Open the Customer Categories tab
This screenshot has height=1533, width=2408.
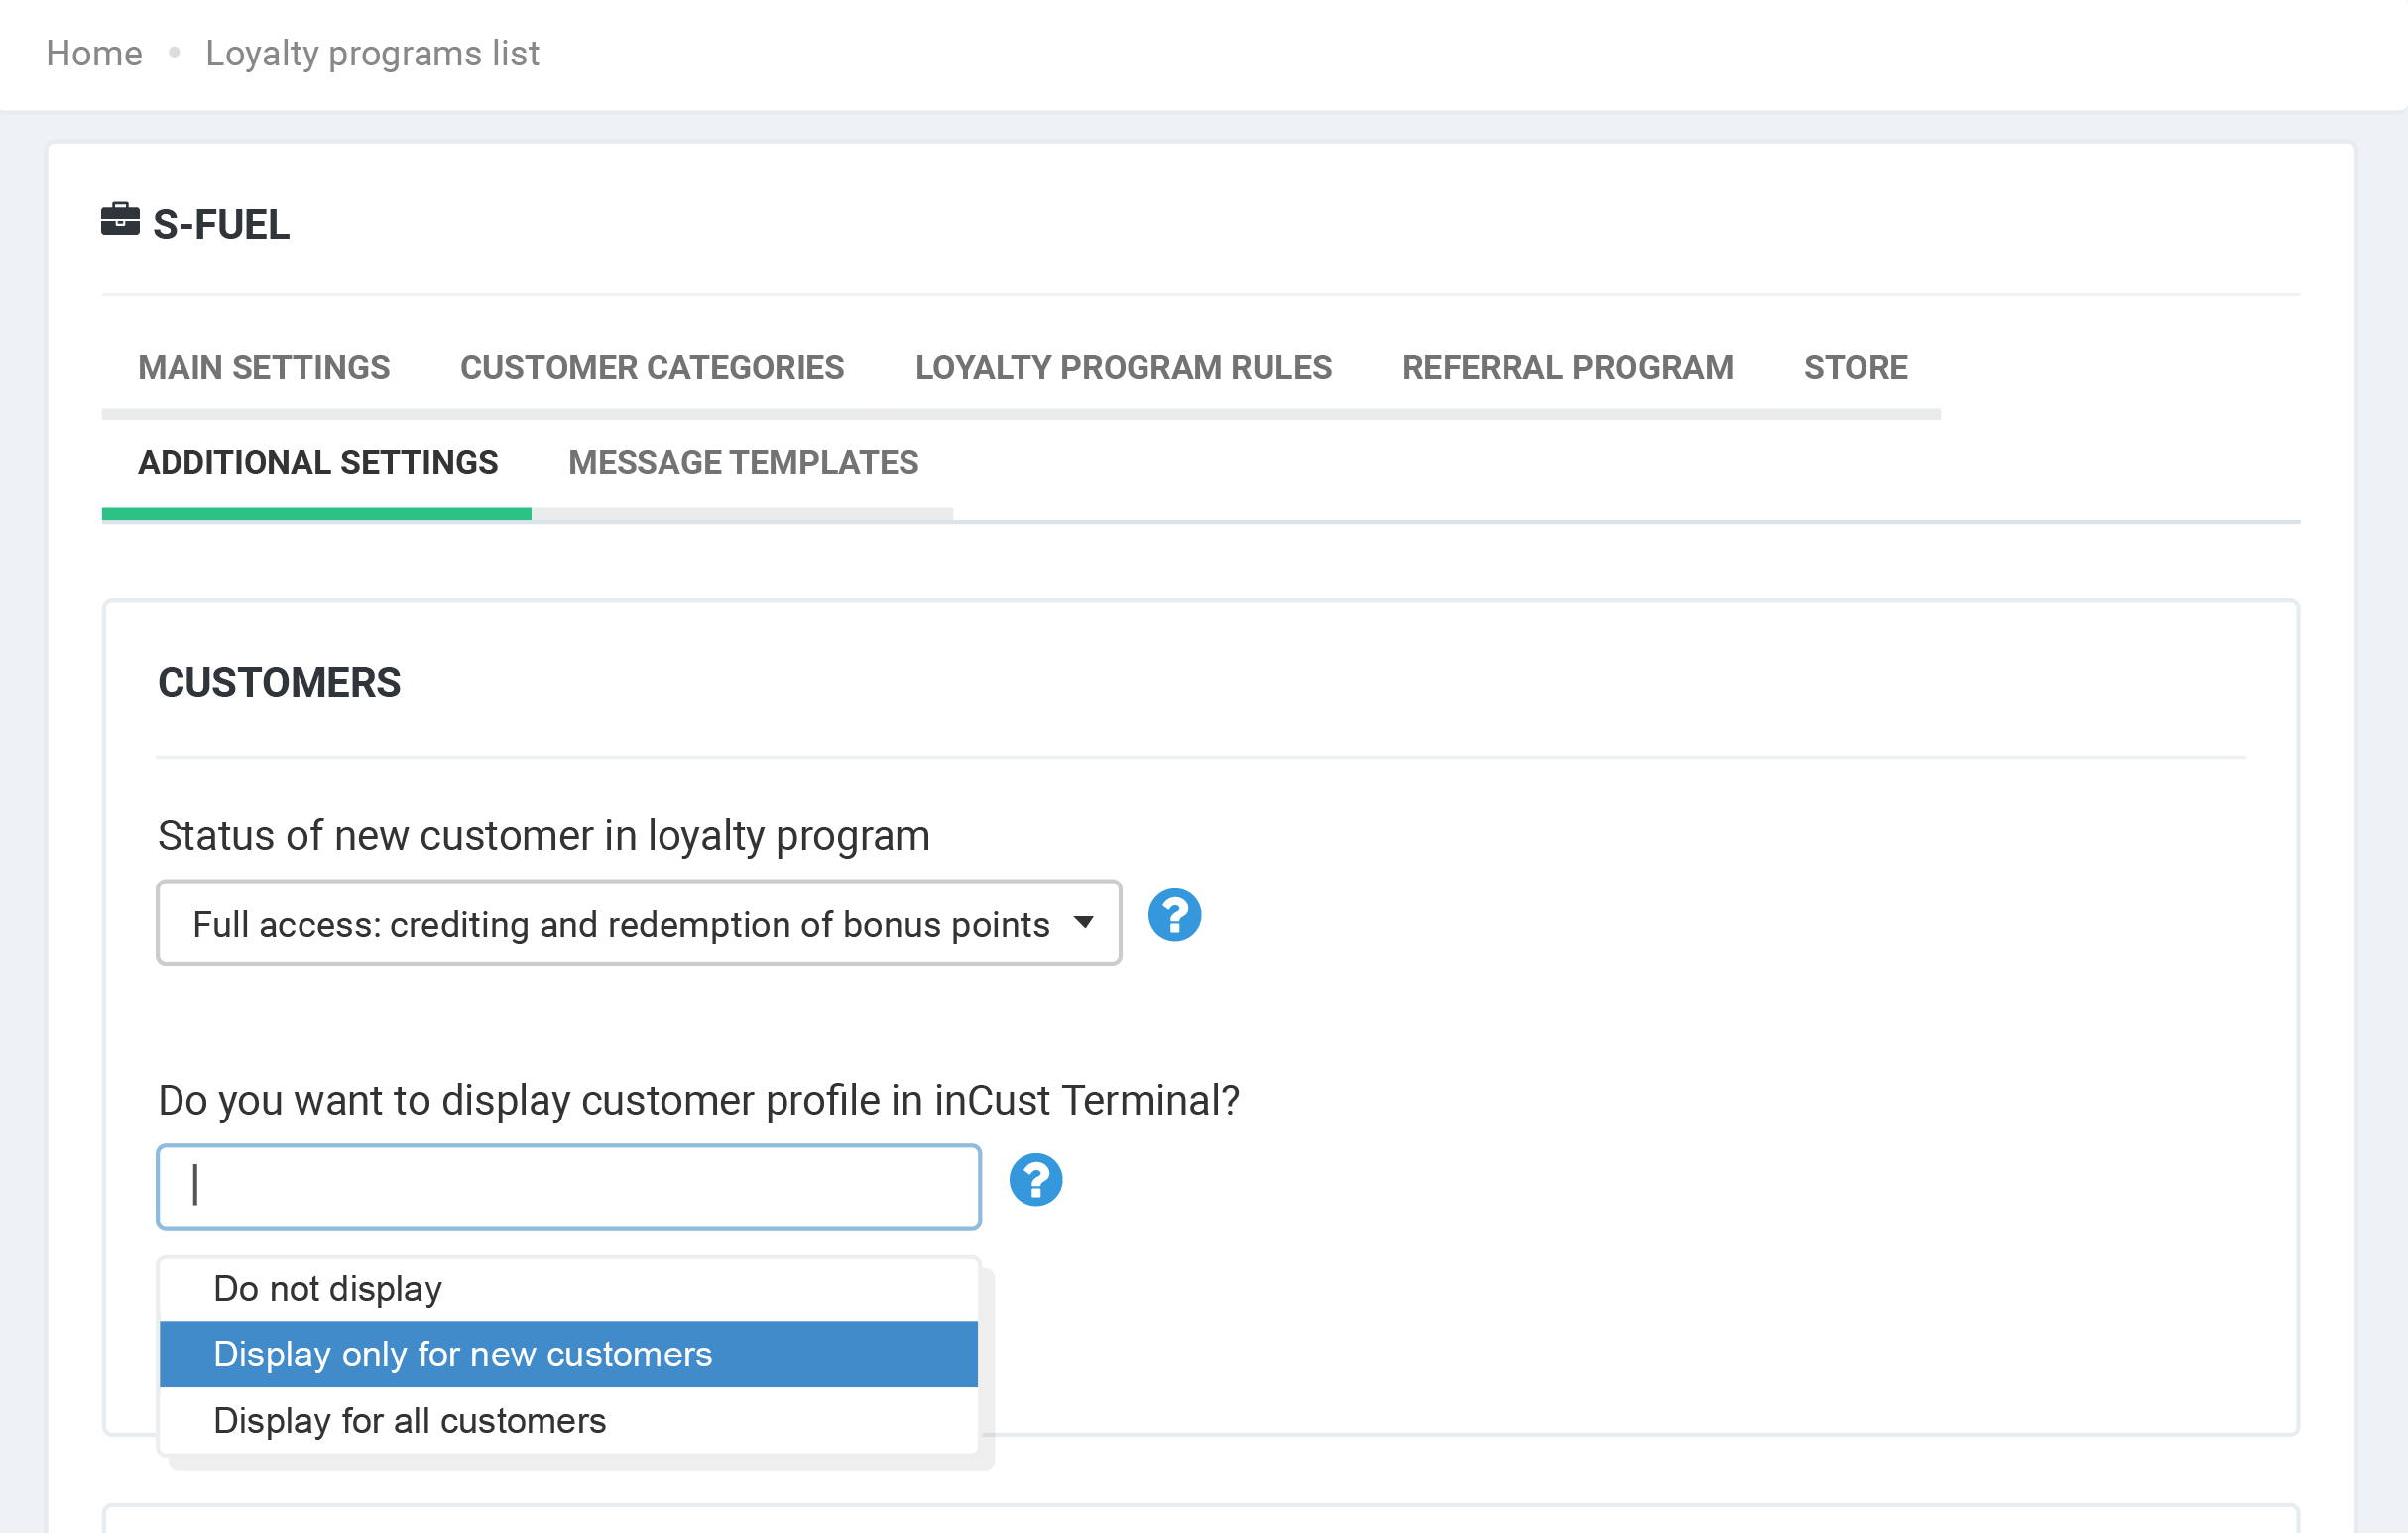point(652,367)
